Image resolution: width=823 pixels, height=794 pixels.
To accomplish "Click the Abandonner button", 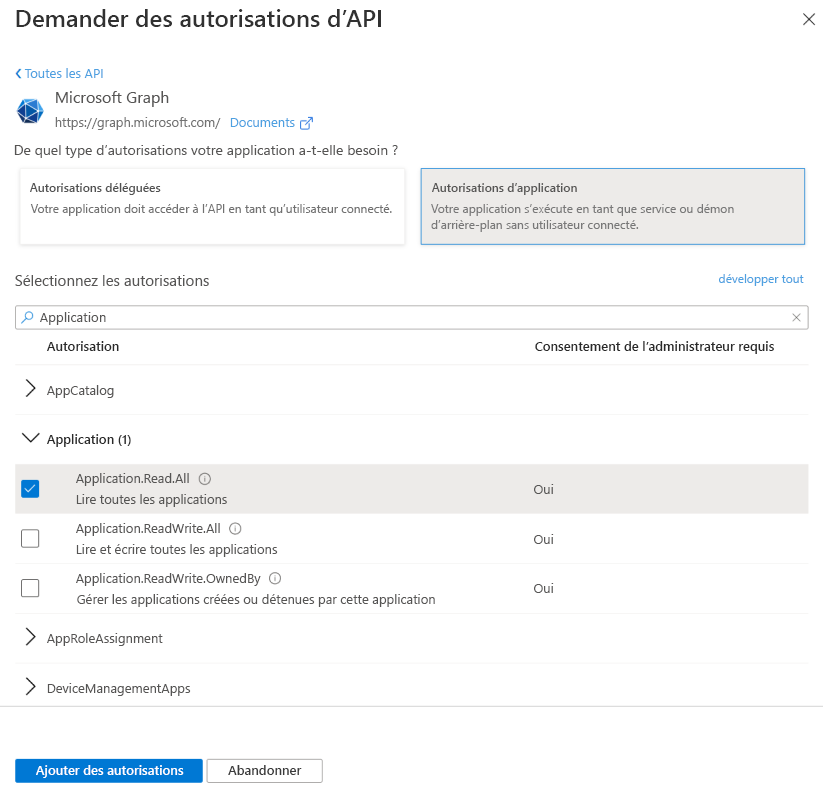I will (x=264, y=770).
